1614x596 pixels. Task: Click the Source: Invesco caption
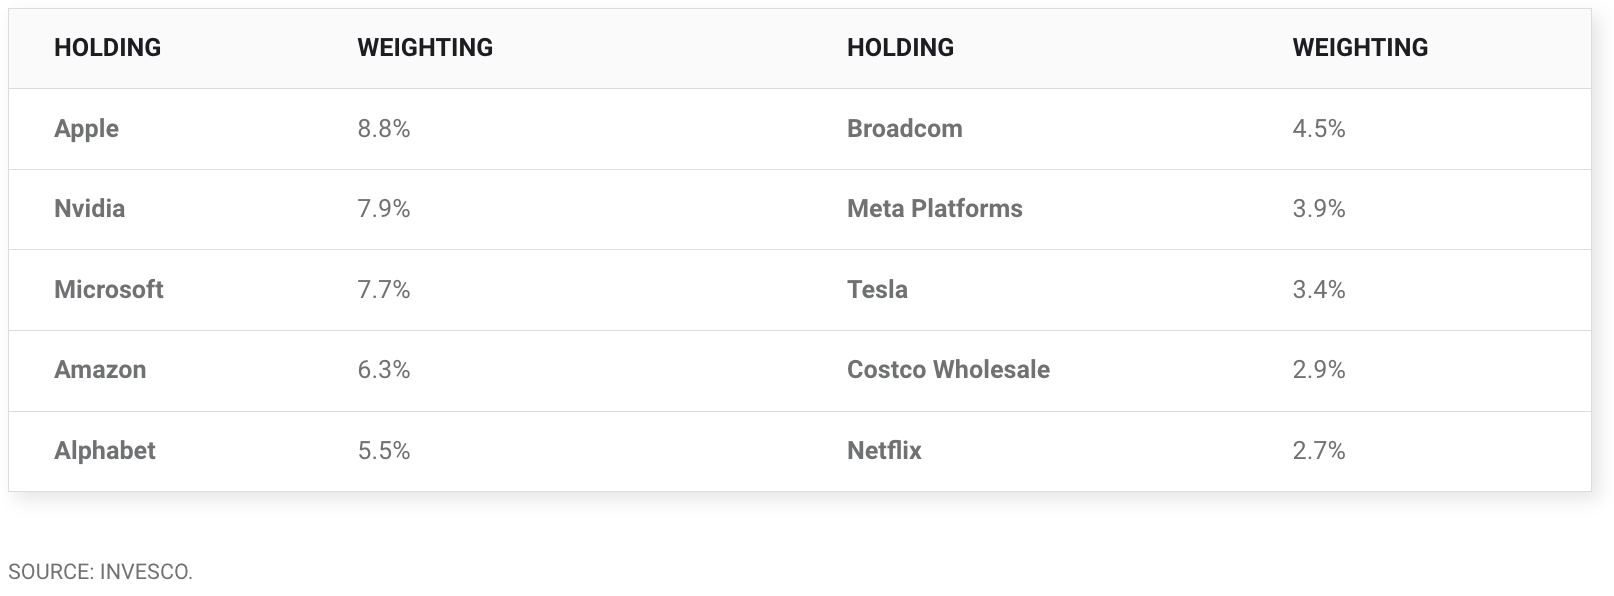[x=100, y=572]
